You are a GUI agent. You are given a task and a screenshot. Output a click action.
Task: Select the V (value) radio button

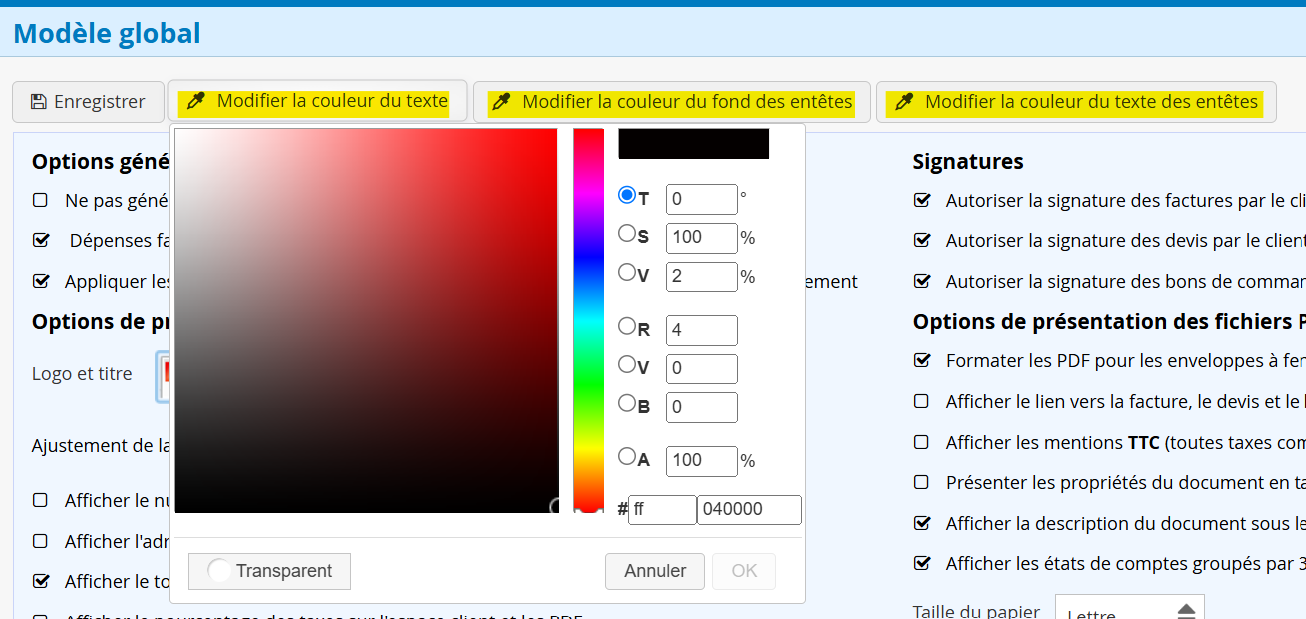[627, 272]
